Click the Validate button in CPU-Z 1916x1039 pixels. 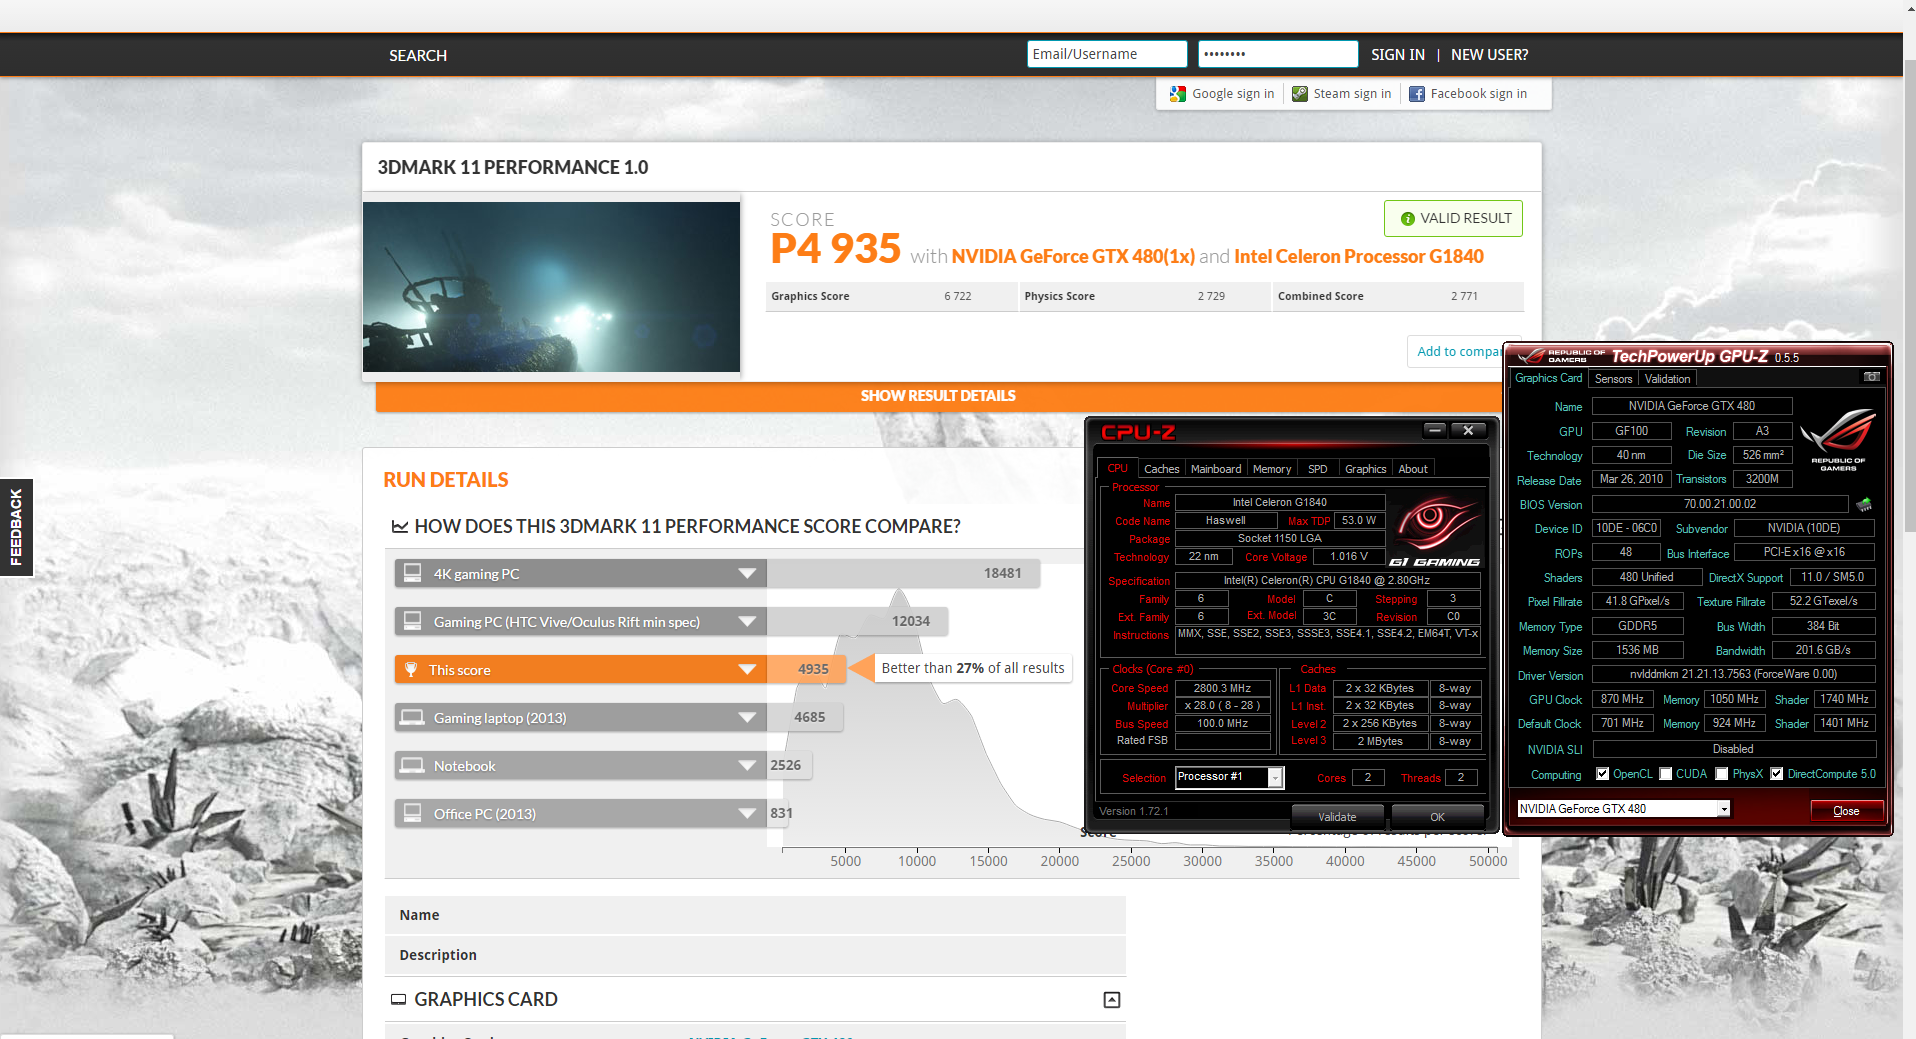[x=1337, y=817]
